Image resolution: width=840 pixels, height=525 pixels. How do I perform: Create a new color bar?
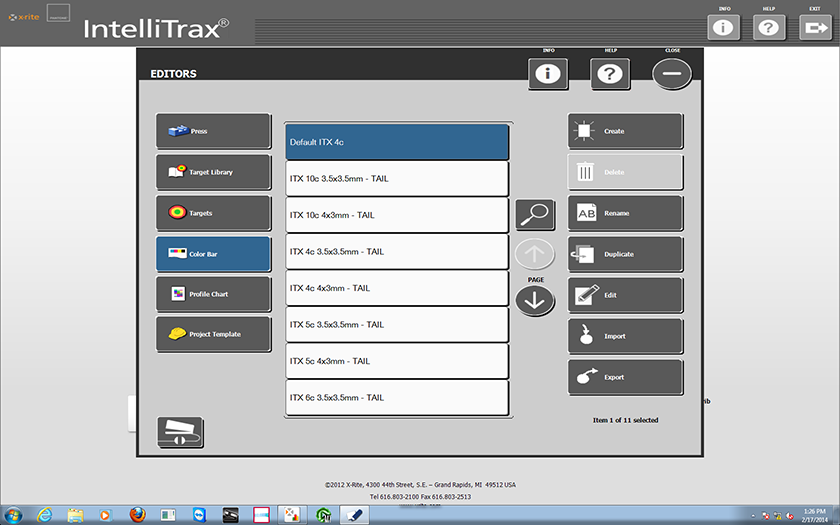pyautogui.click(x=625, y=131)
